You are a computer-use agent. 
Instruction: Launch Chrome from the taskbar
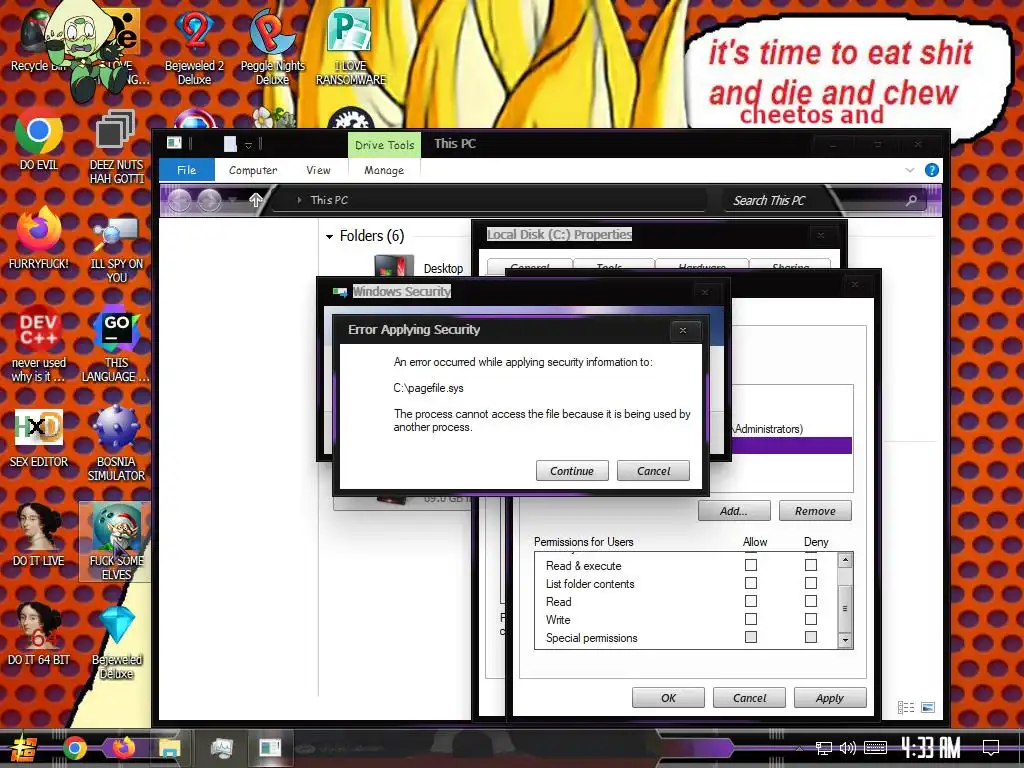point(75,748)
